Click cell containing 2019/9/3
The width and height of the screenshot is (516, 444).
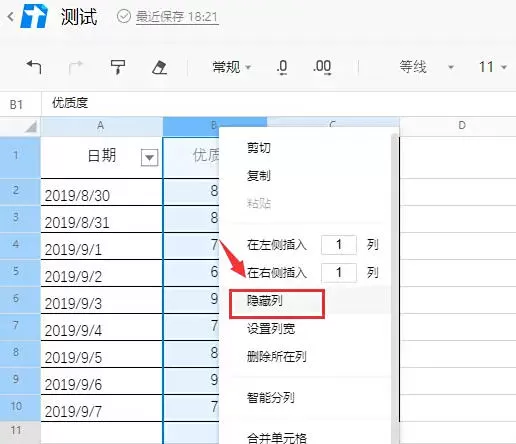[x=102, y=300]
